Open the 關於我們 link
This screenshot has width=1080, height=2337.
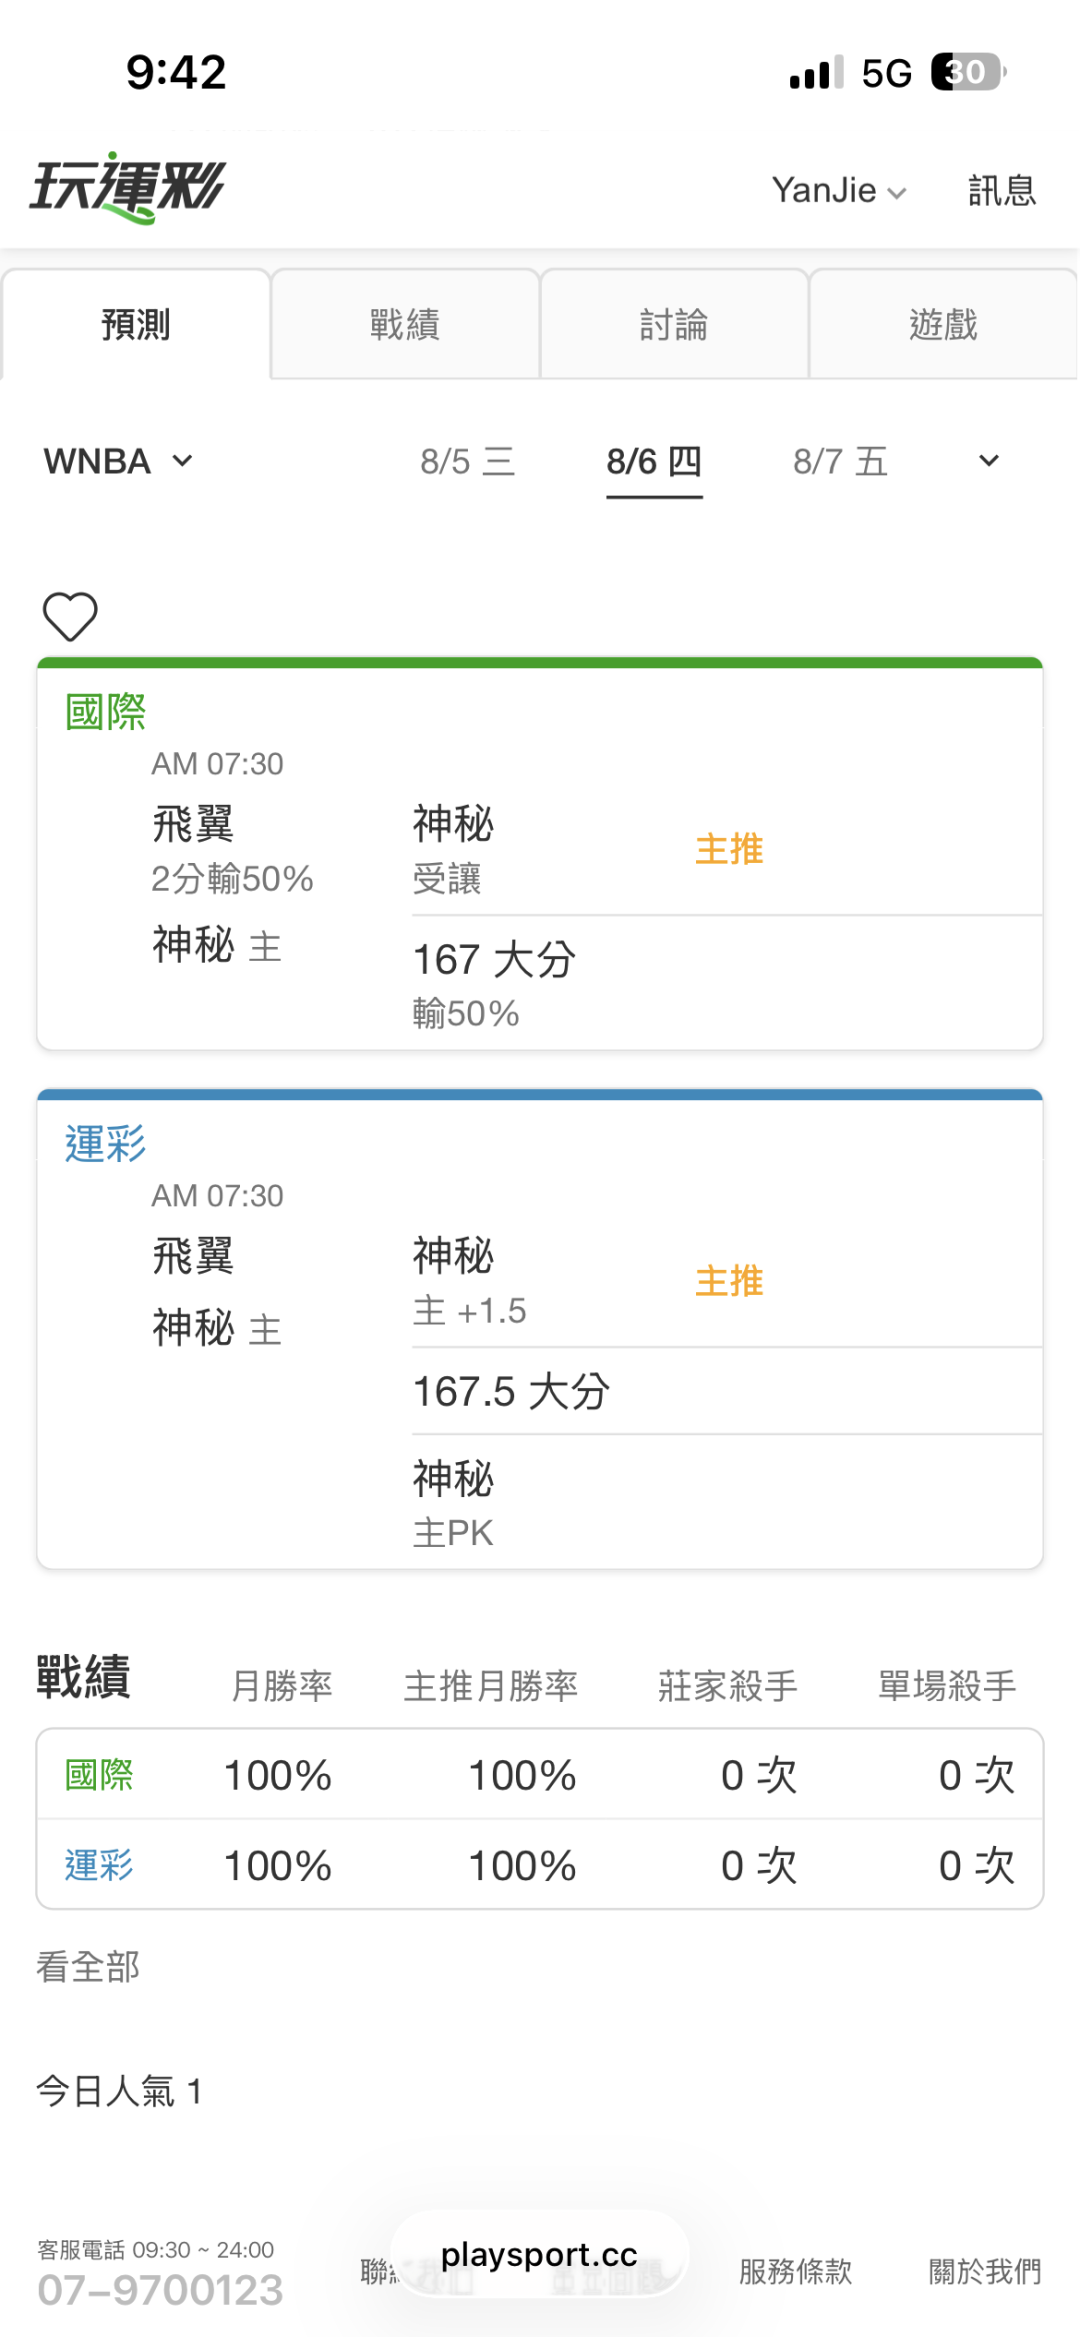pos(985,2271)
